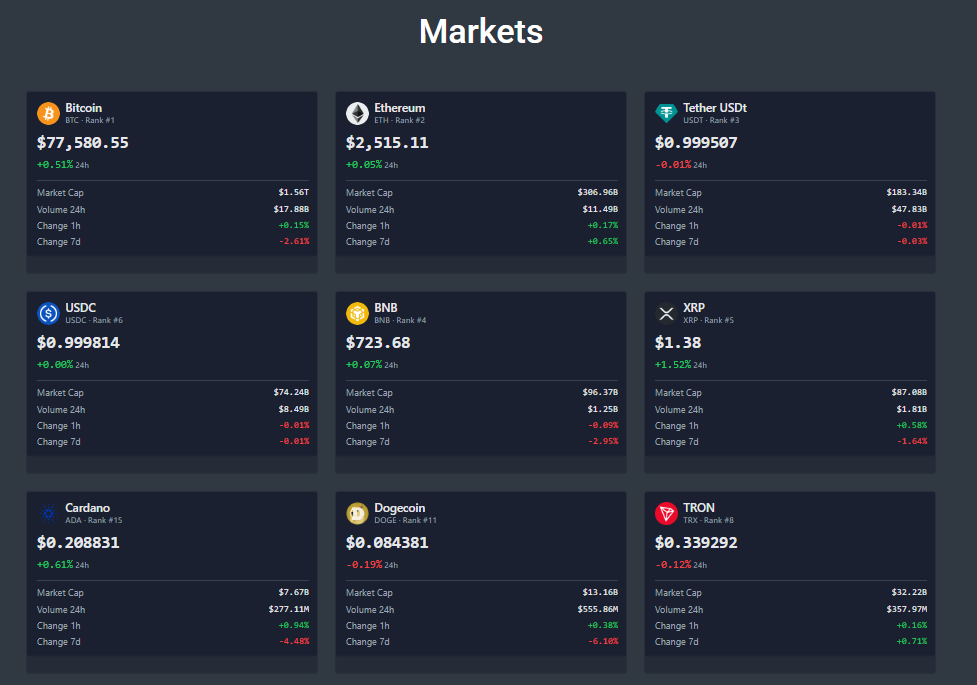
Task: Click Ethereum market cap $306.96B
Action: click(598, 193)
